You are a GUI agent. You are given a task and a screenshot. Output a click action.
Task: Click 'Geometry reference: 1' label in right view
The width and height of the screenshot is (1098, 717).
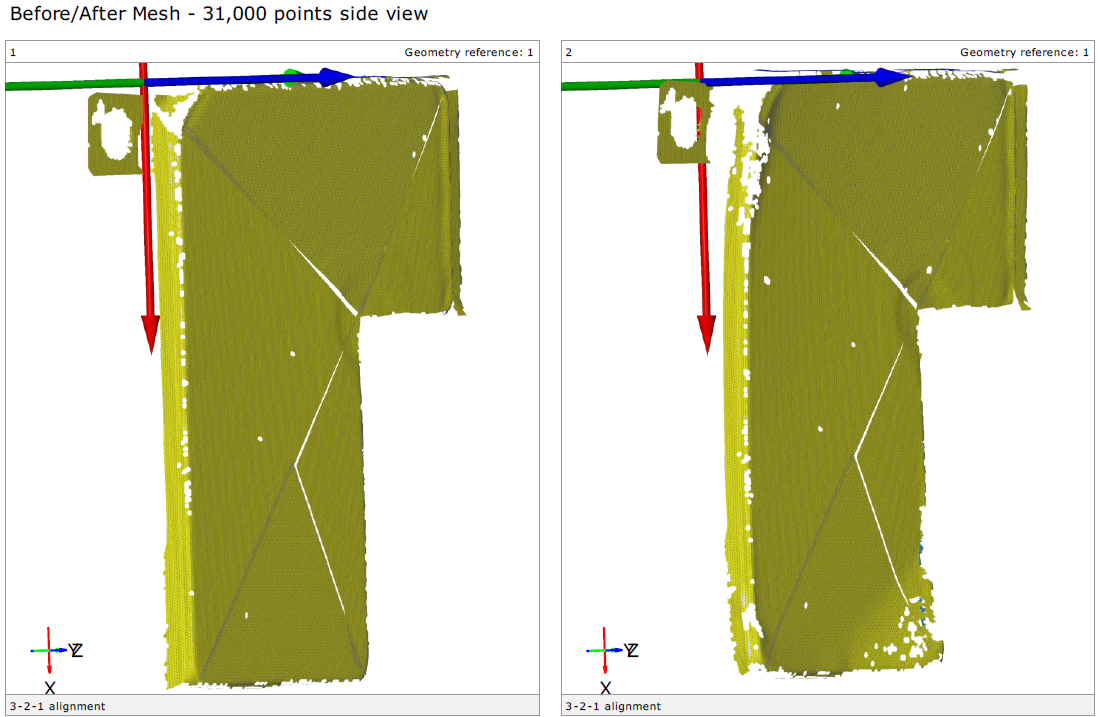1024,52
